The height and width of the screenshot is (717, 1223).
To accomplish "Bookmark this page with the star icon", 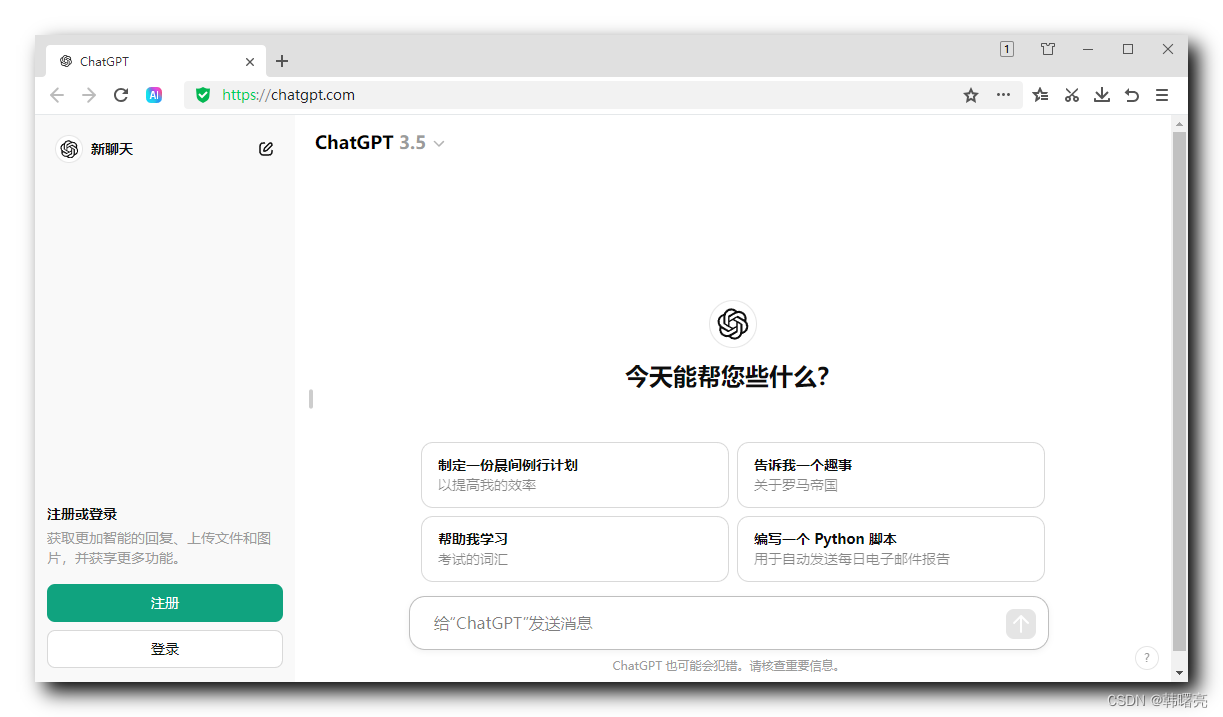I will pos(970,95).
